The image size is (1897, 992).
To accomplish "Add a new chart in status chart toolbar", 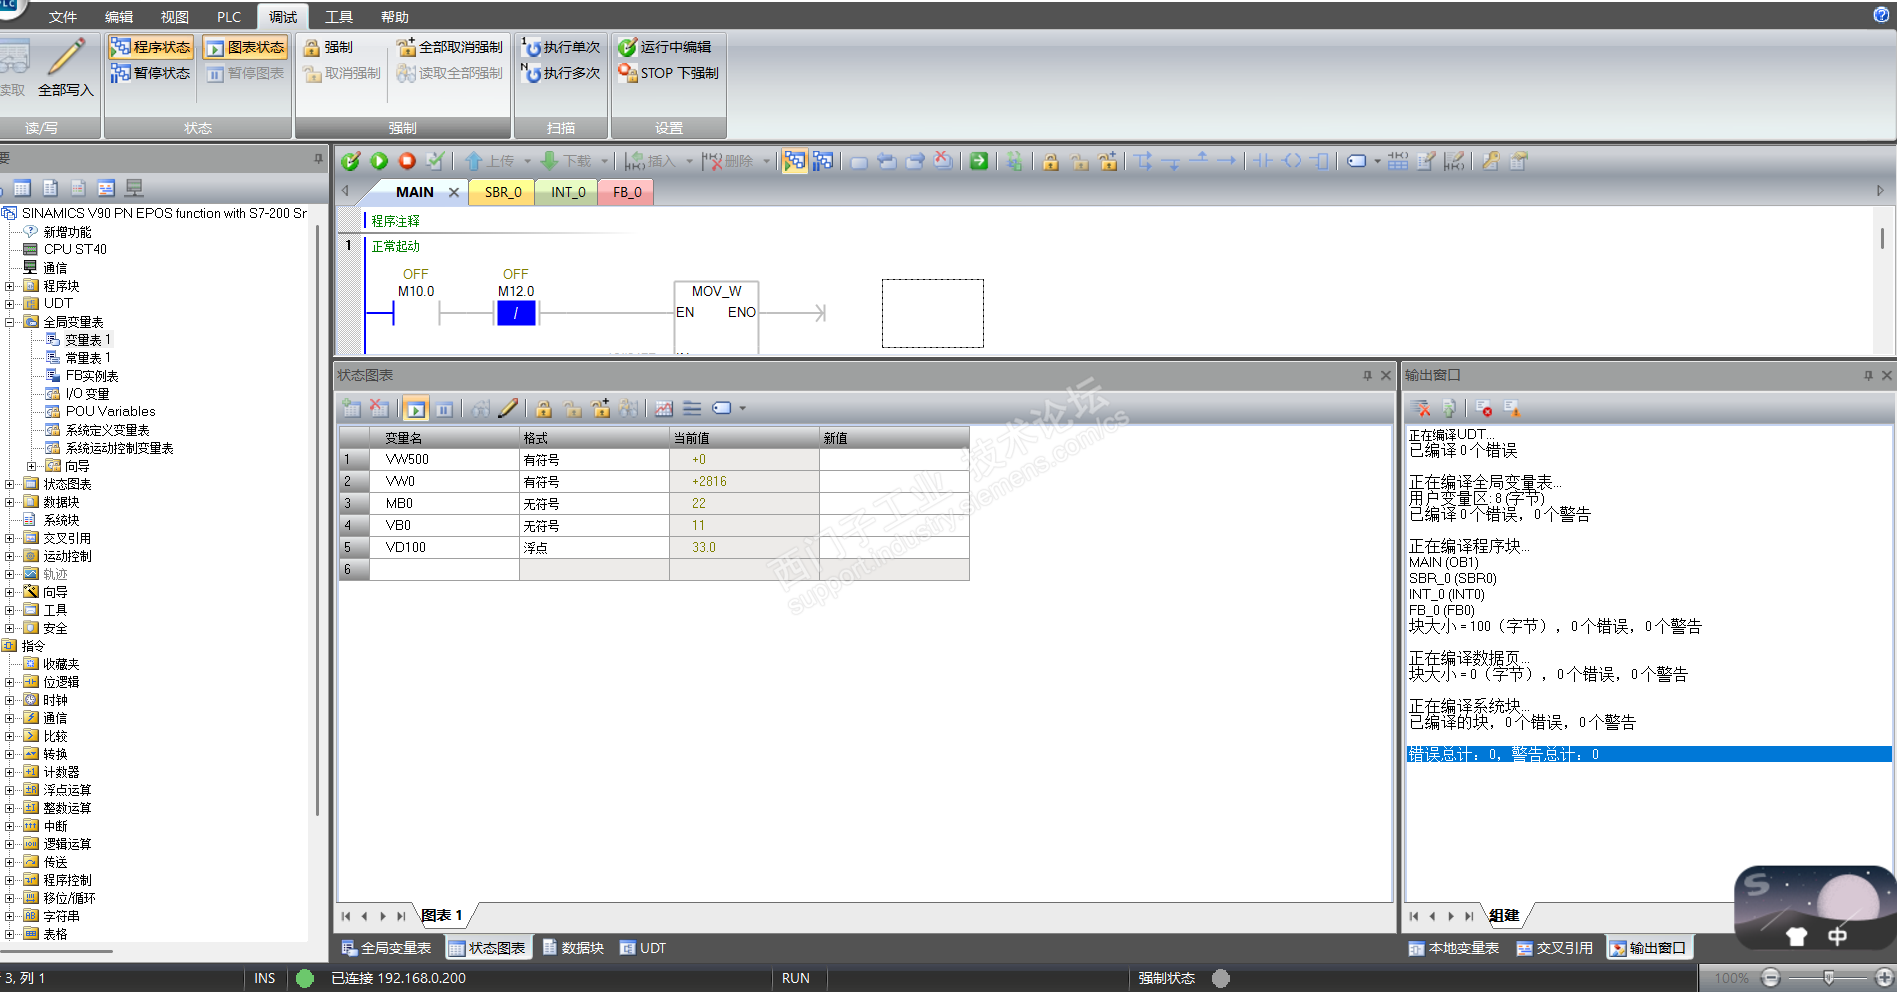I will pos(351,408).
